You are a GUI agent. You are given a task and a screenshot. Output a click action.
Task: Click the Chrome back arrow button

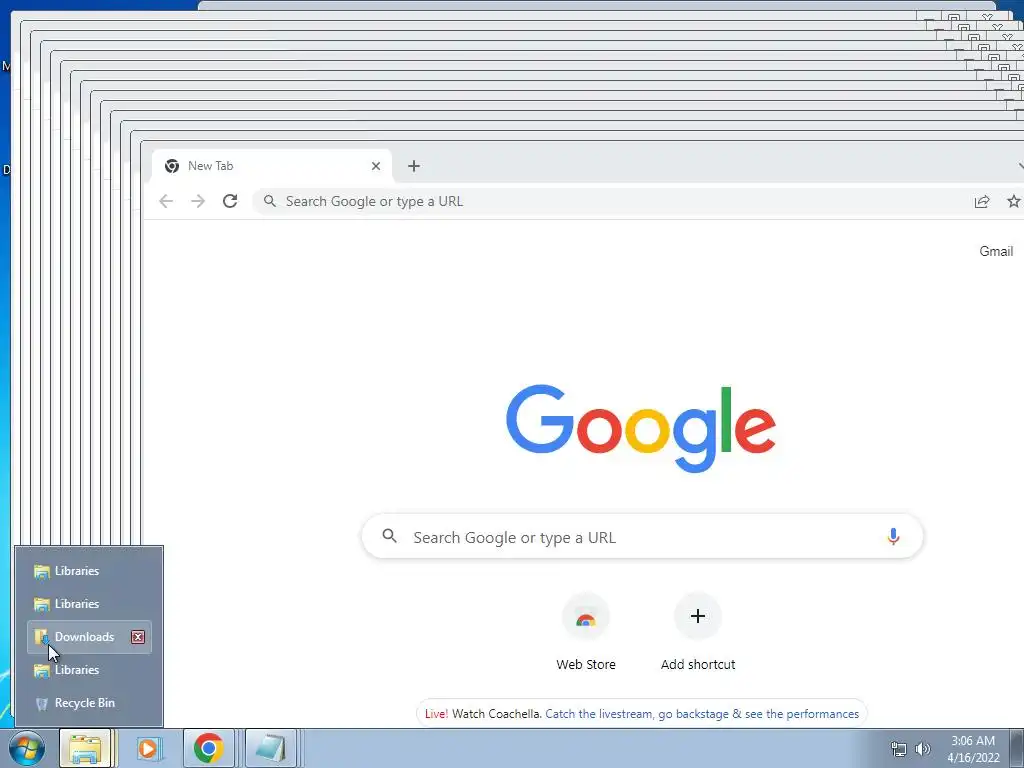click(166, 201)
